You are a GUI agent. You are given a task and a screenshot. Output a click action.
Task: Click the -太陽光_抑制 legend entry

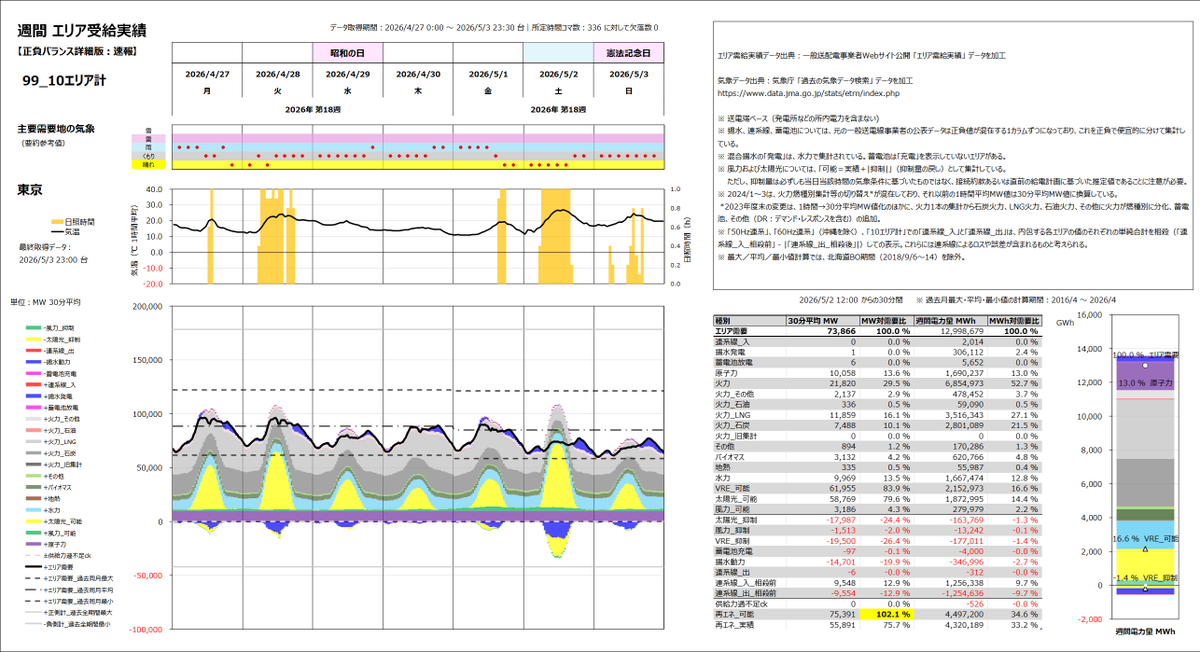click(55, 340)
